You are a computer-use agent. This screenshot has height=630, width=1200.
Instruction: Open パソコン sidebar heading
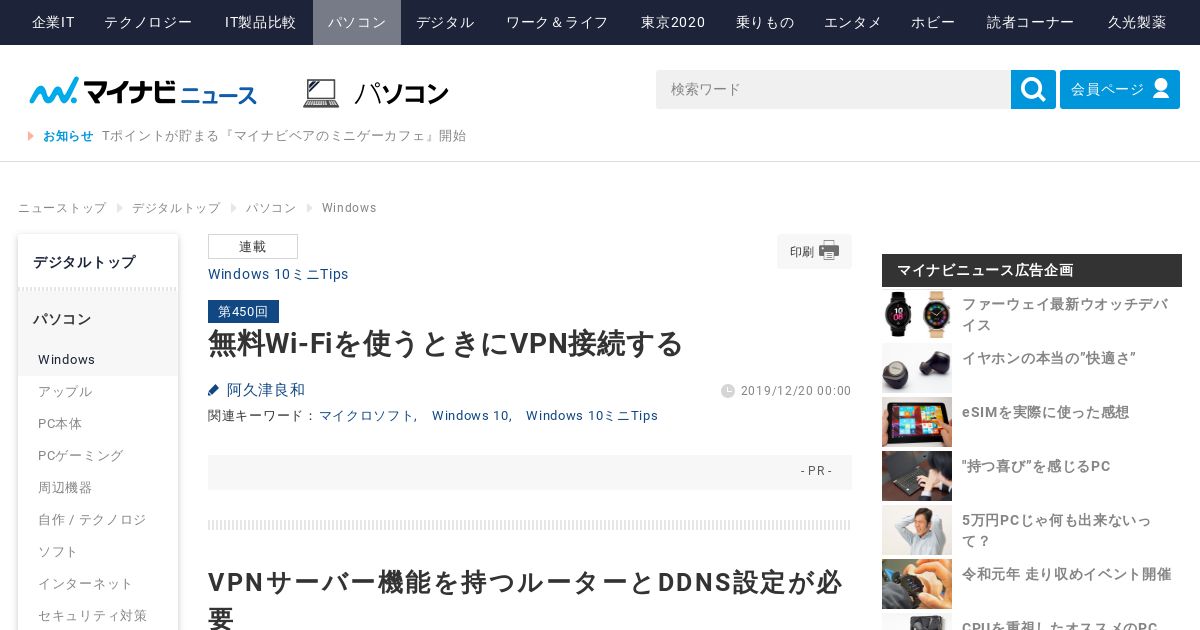[x=98, y=319]
